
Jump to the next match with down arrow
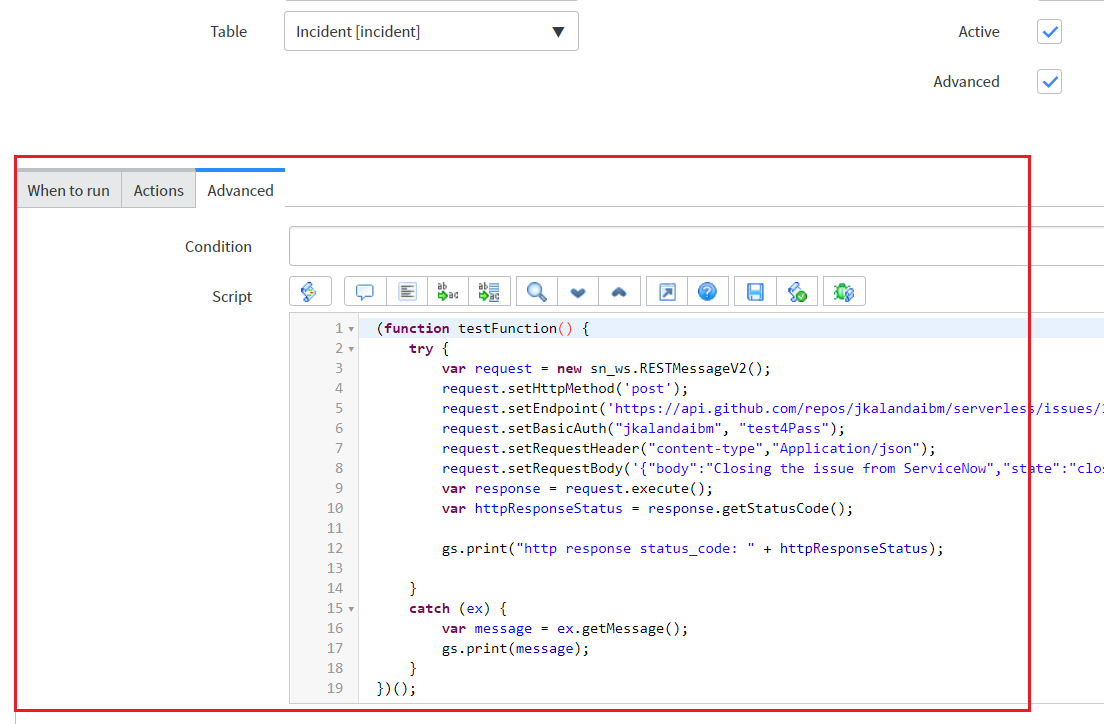pyautogui.click(x=578, y=292)
